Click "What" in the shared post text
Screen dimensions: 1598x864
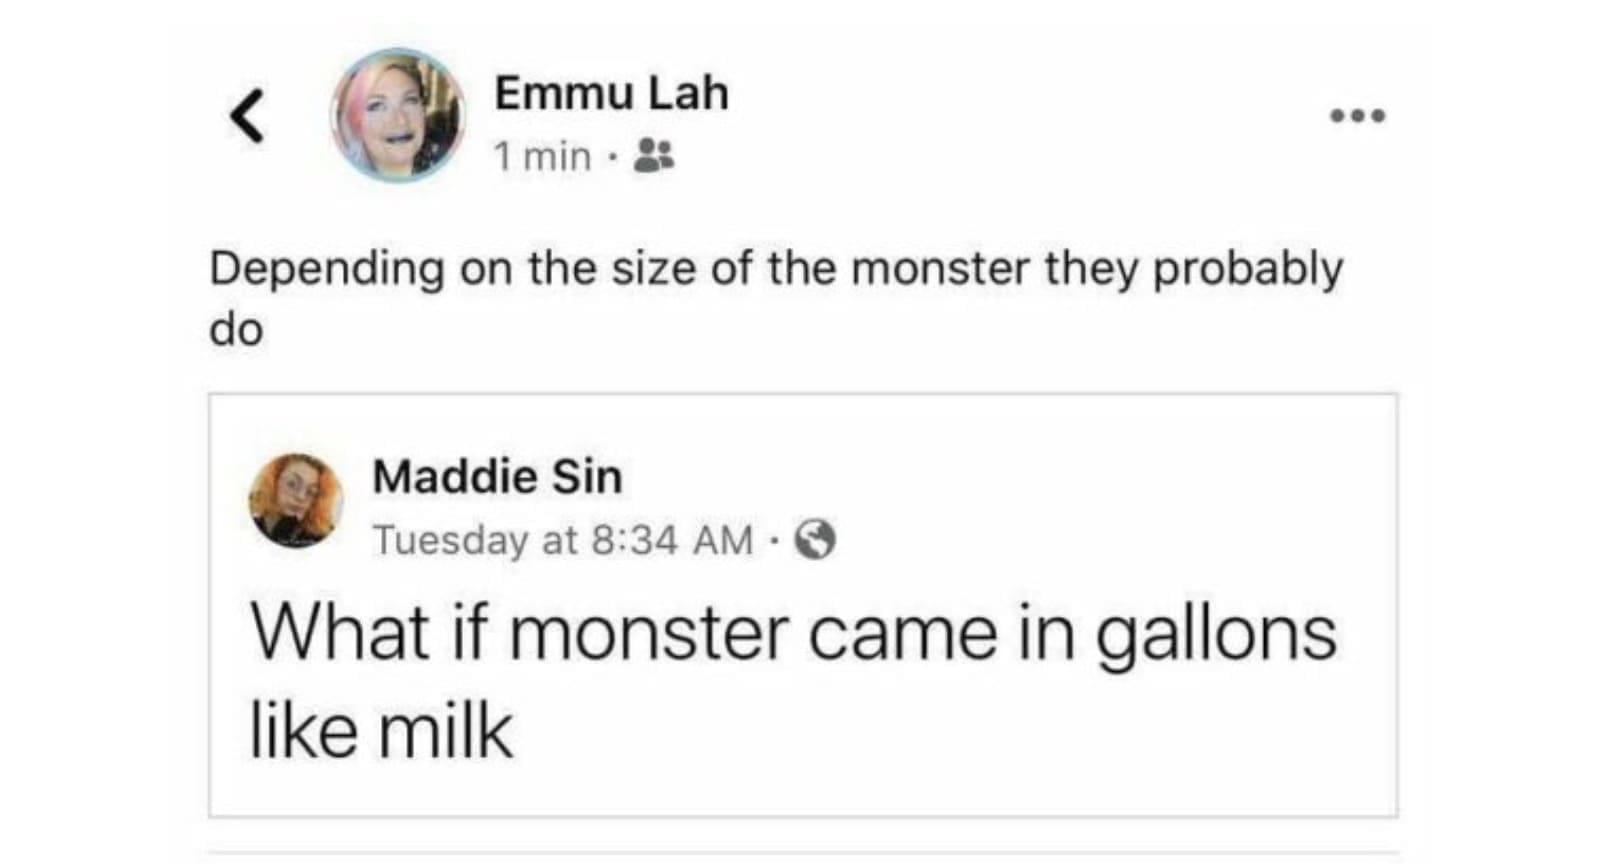340,633
